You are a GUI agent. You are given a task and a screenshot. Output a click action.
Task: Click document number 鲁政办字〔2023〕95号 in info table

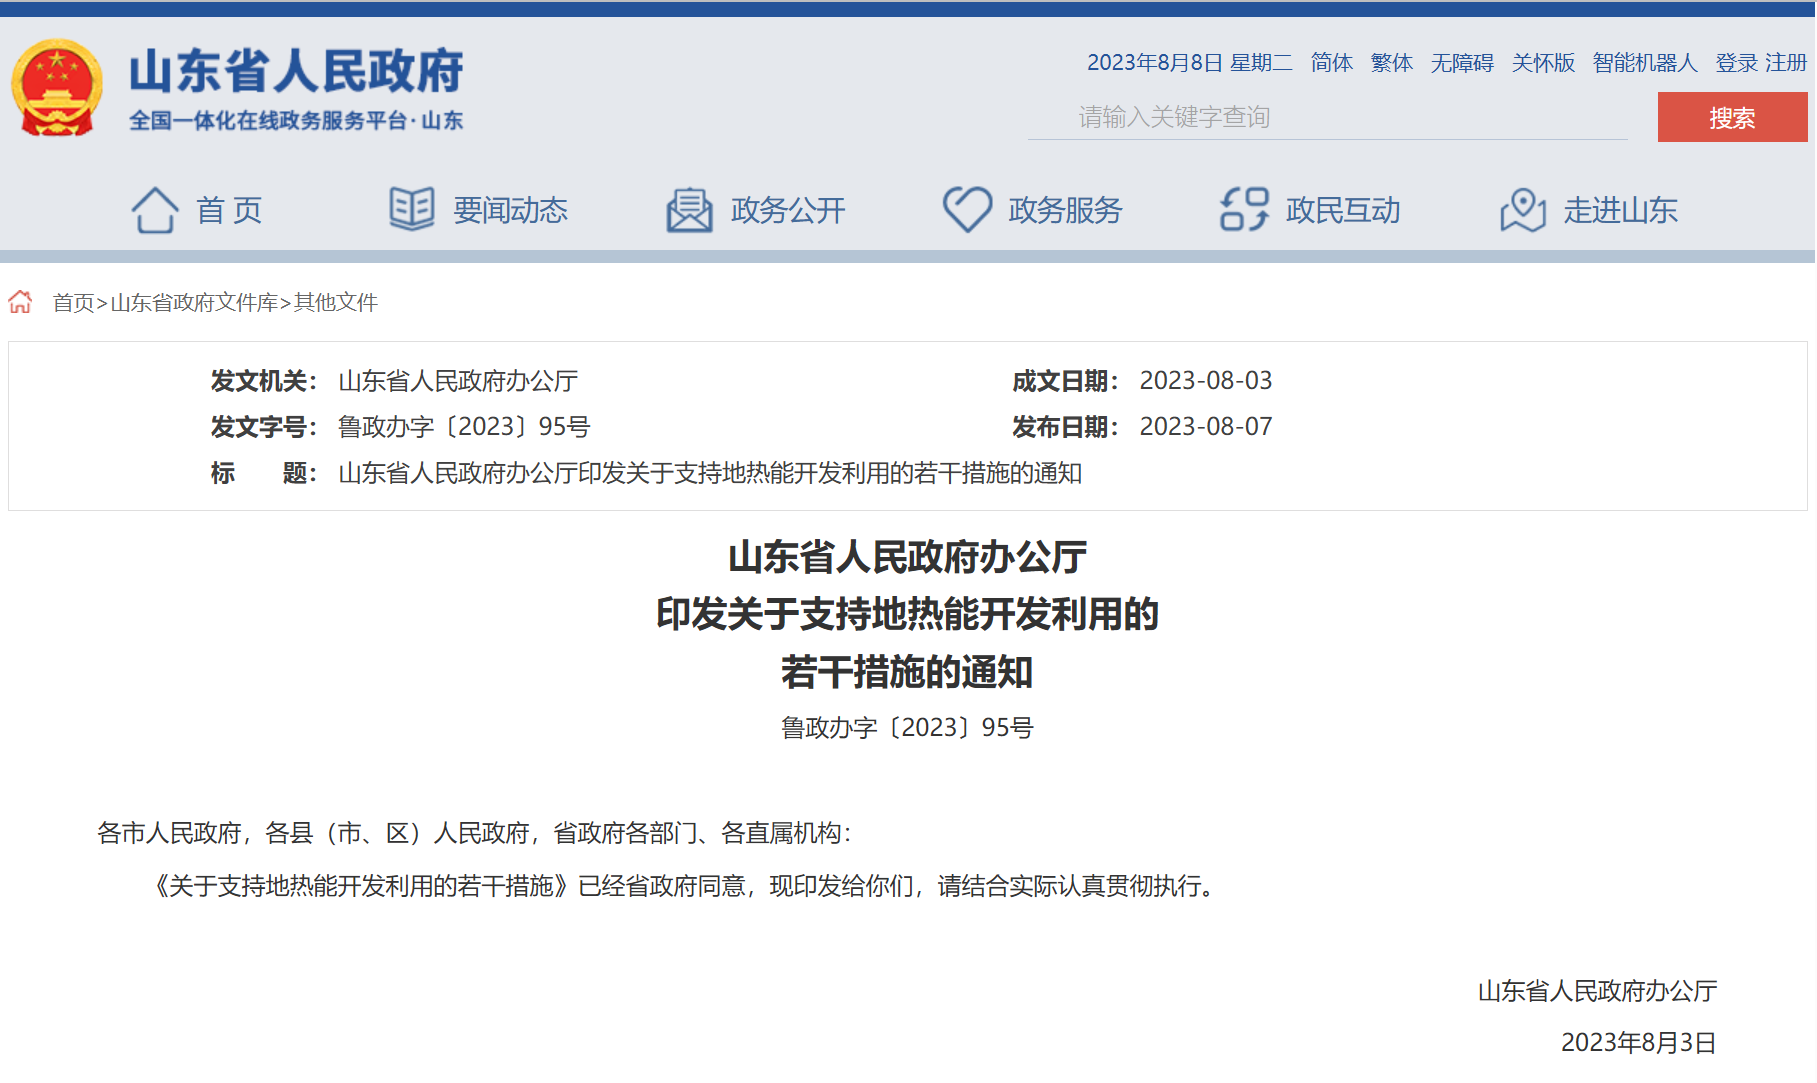click(464, 427)
